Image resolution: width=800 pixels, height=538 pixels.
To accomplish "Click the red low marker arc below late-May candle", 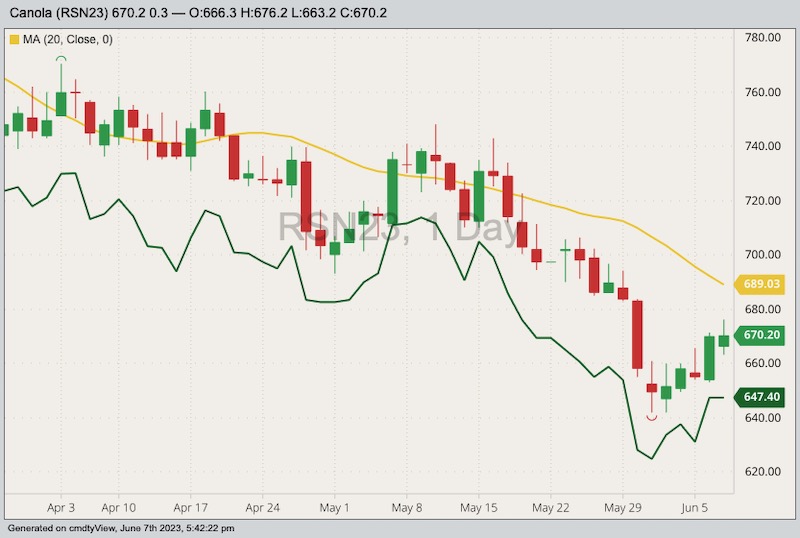I will point(652,418).
